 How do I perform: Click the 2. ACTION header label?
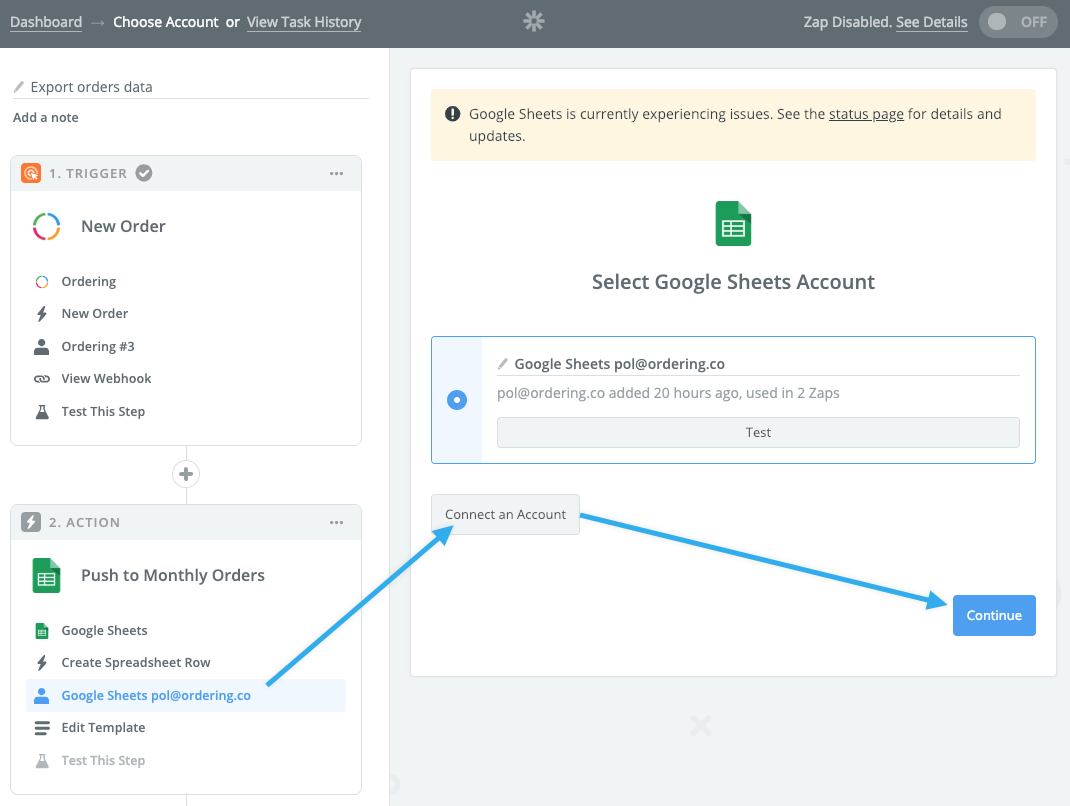point(84,523)
